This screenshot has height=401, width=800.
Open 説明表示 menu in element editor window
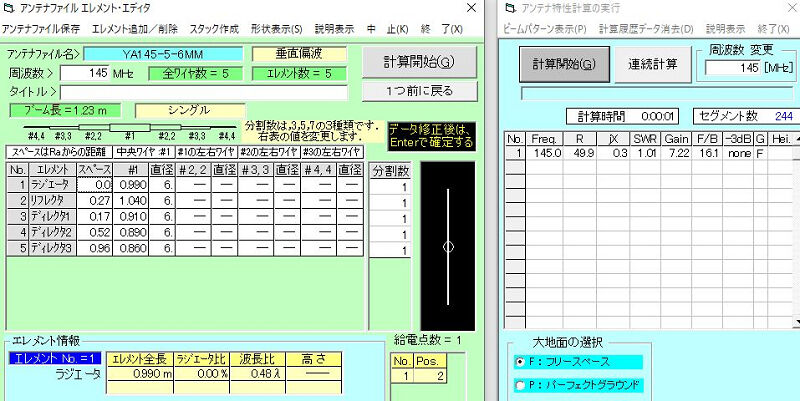[x=334, y=29]
